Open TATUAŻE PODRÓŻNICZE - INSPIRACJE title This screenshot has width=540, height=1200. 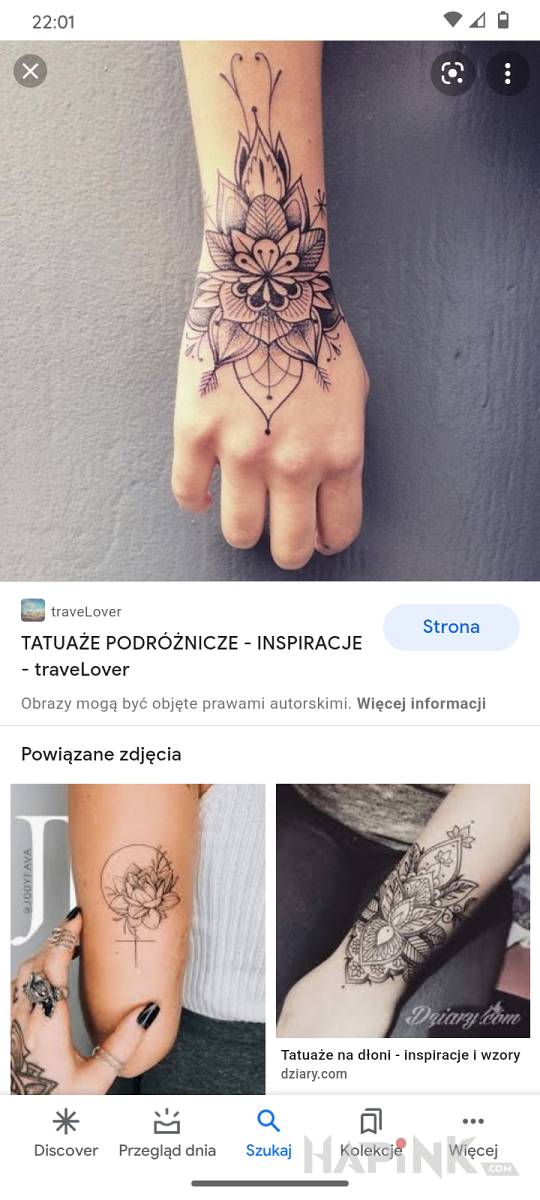[x=191, y=656]
